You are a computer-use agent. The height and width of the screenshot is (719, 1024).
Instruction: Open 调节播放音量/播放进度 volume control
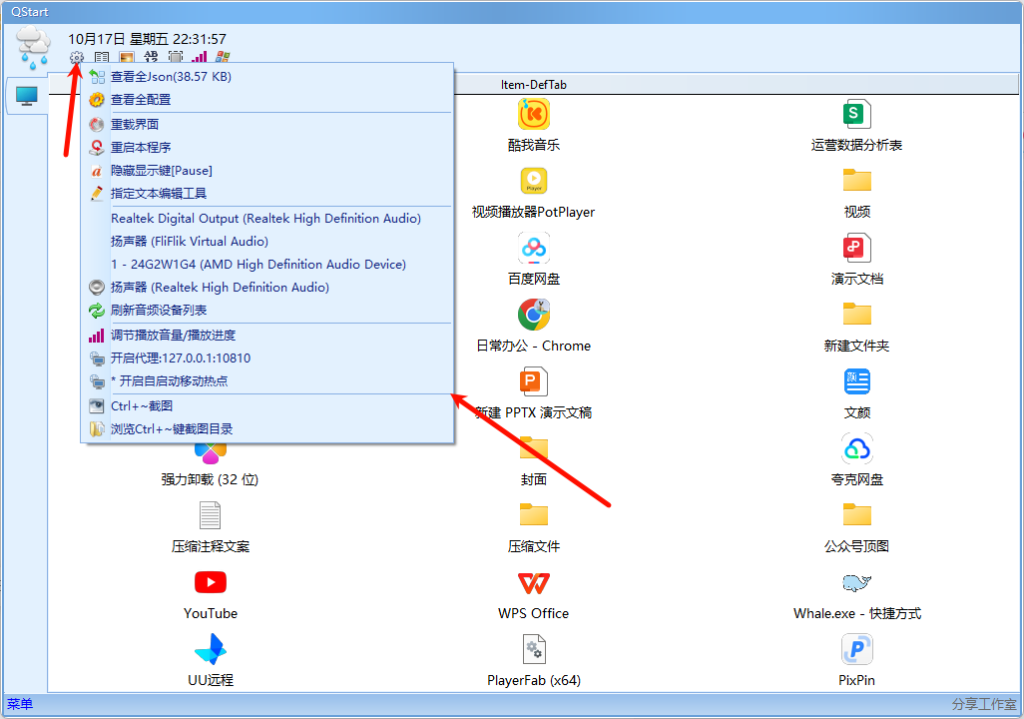173,335
